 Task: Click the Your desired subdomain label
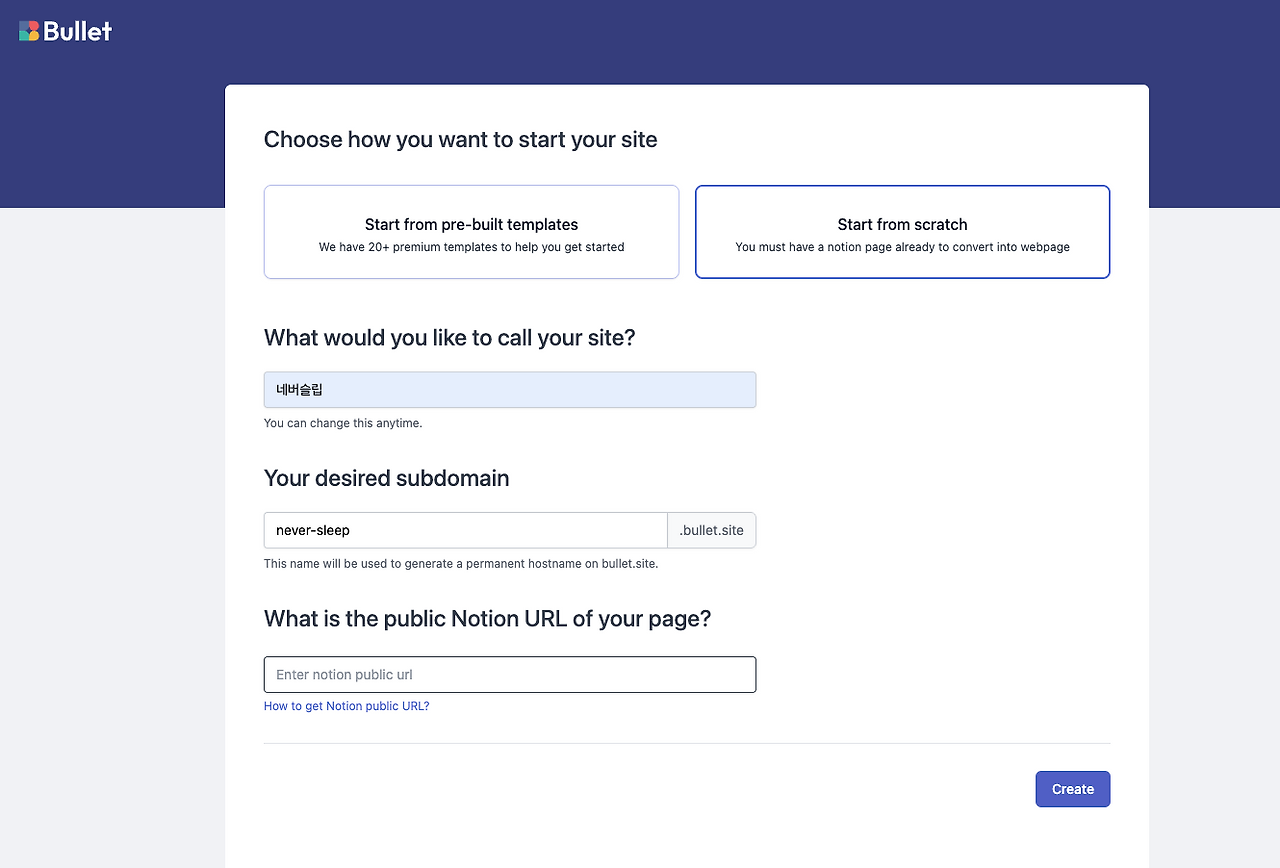pos(386,478)
